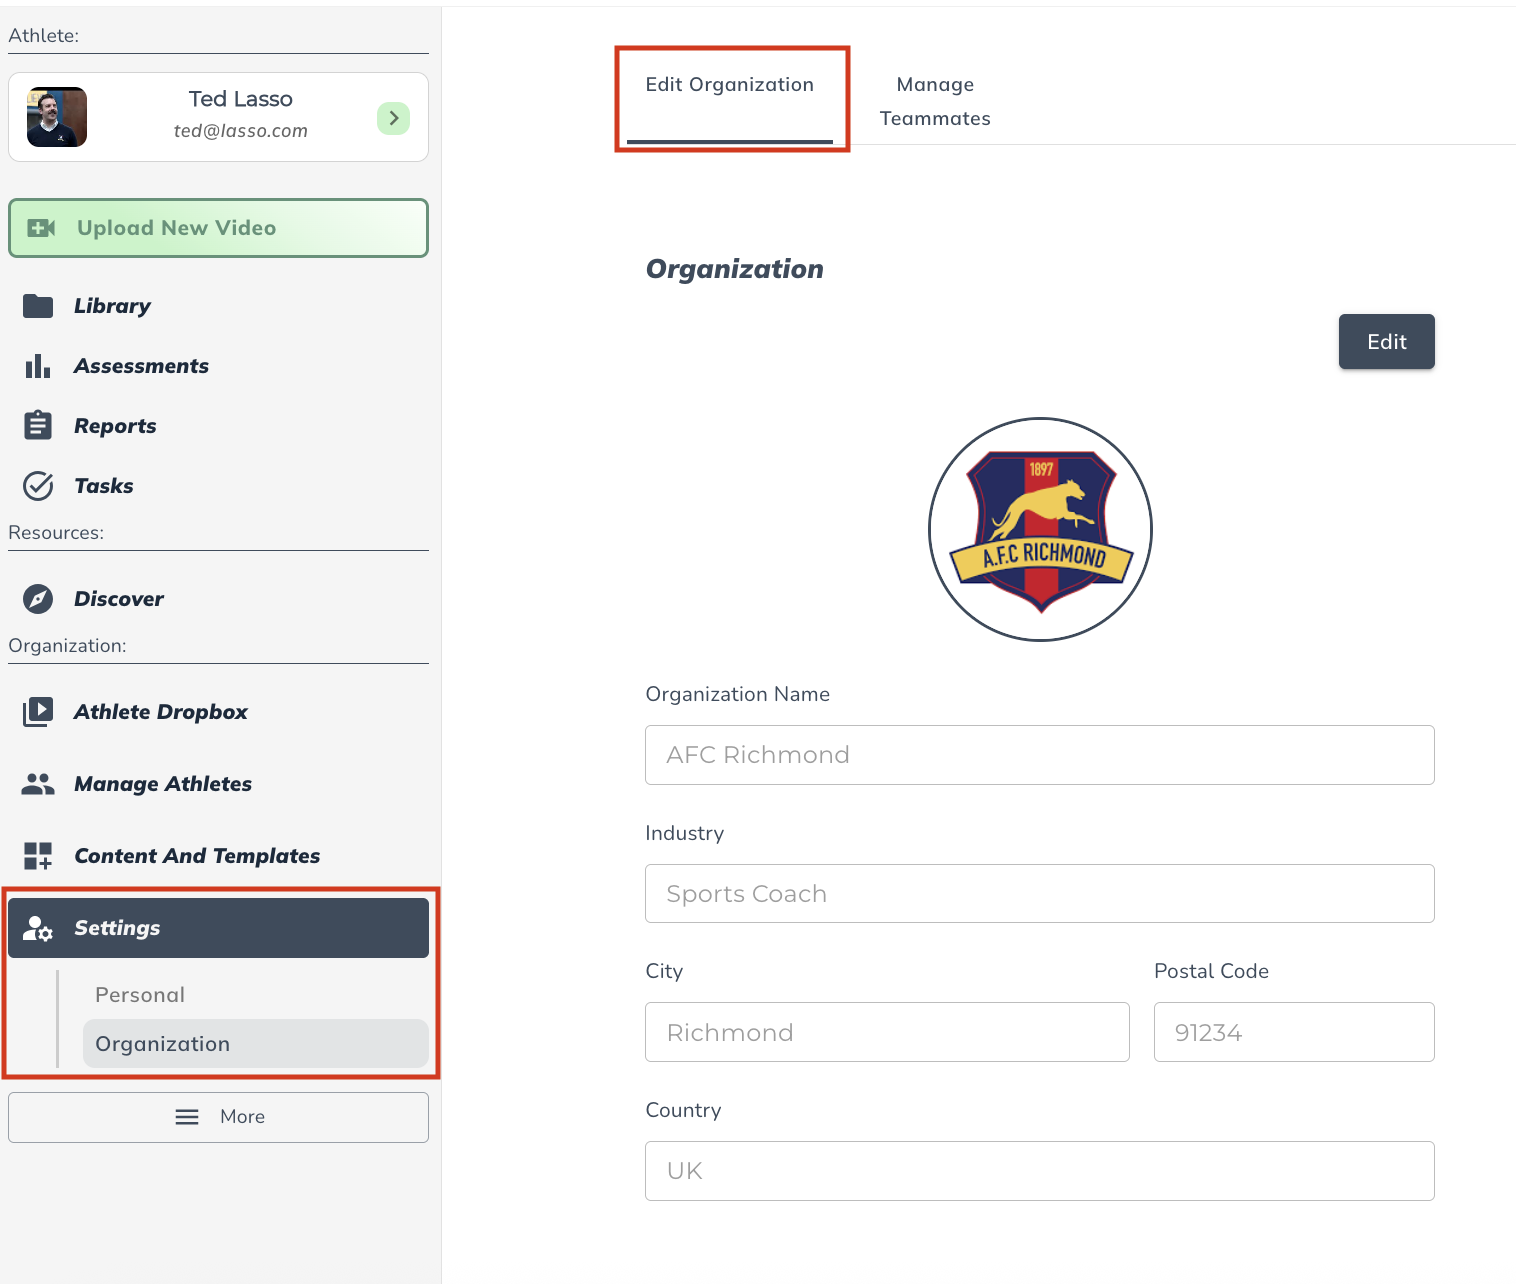
Task: Click the Organization Name input field
Action: point(1039,755)
